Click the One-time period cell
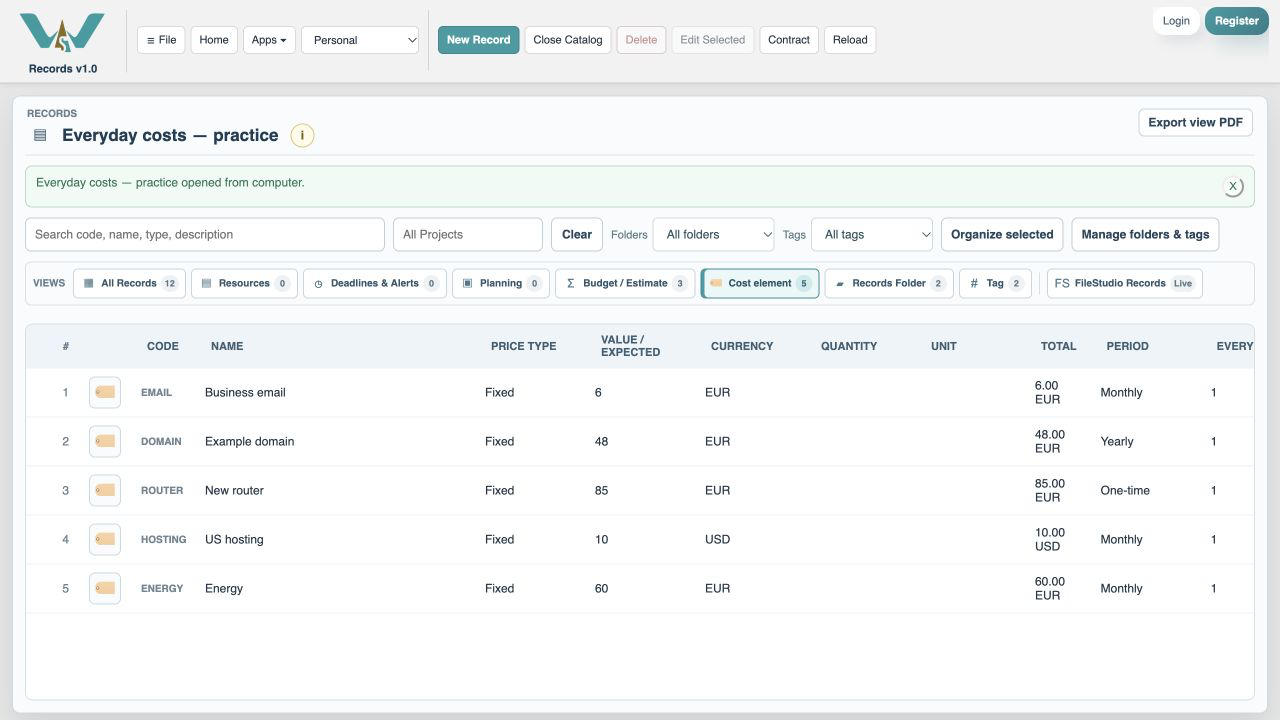Screen dimensions: 1280x720 click(1125, 491)
